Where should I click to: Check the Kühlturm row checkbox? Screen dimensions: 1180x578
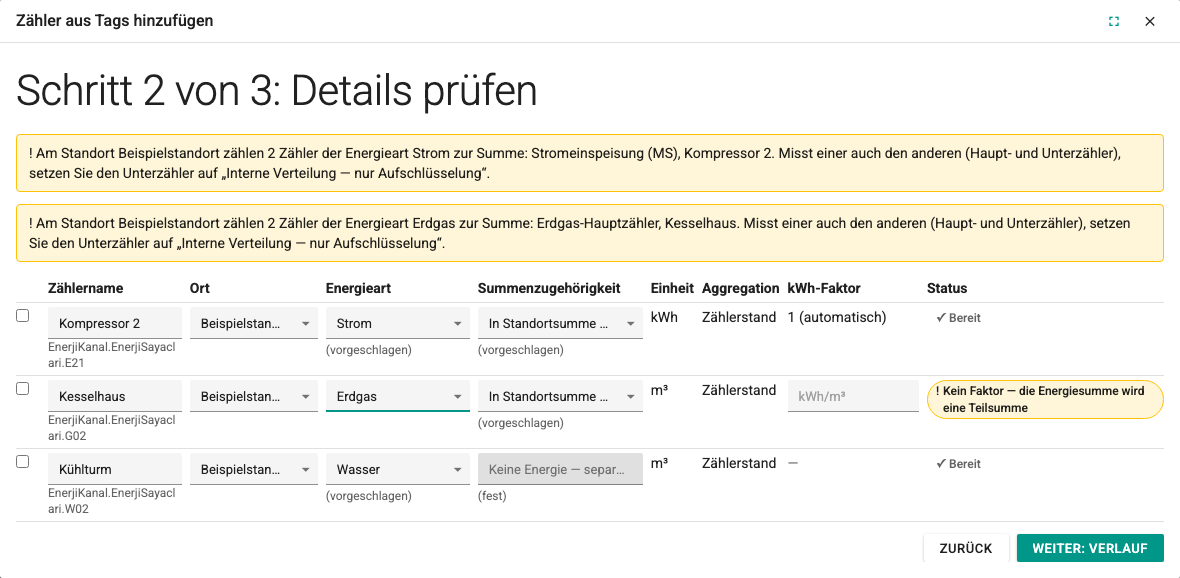pyautogui.click(x=23, y=461)
